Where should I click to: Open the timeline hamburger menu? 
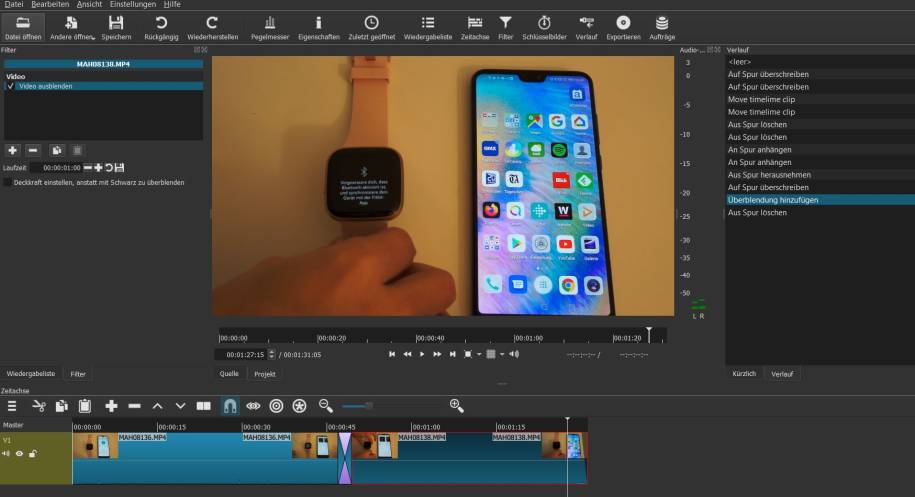tap(12, 406)
